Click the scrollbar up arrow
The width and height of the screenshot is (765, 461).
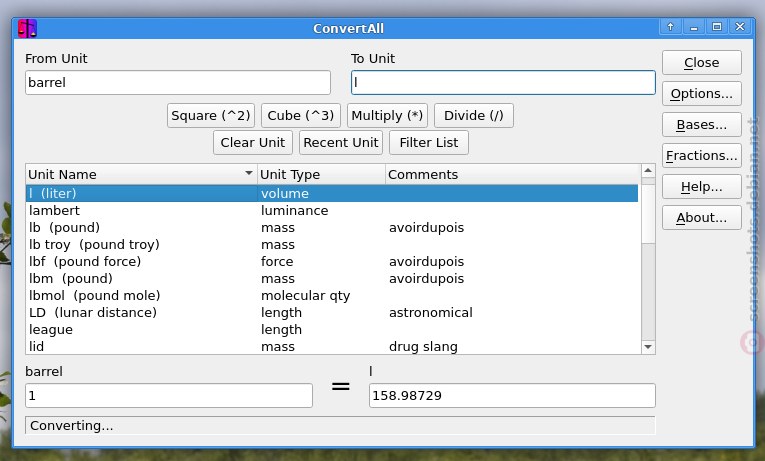point(648,170)
